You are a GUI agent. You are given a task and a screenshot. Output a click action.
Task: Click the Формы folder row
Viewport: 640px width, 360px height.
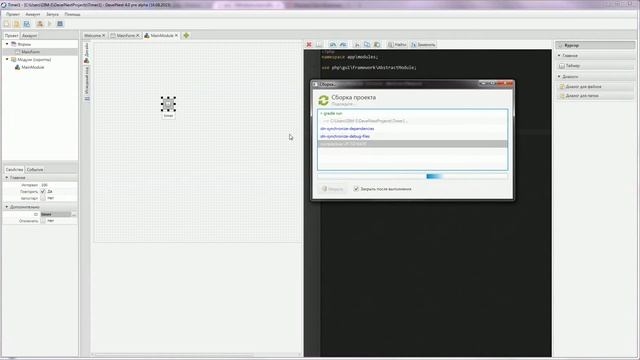click(40, 44)
